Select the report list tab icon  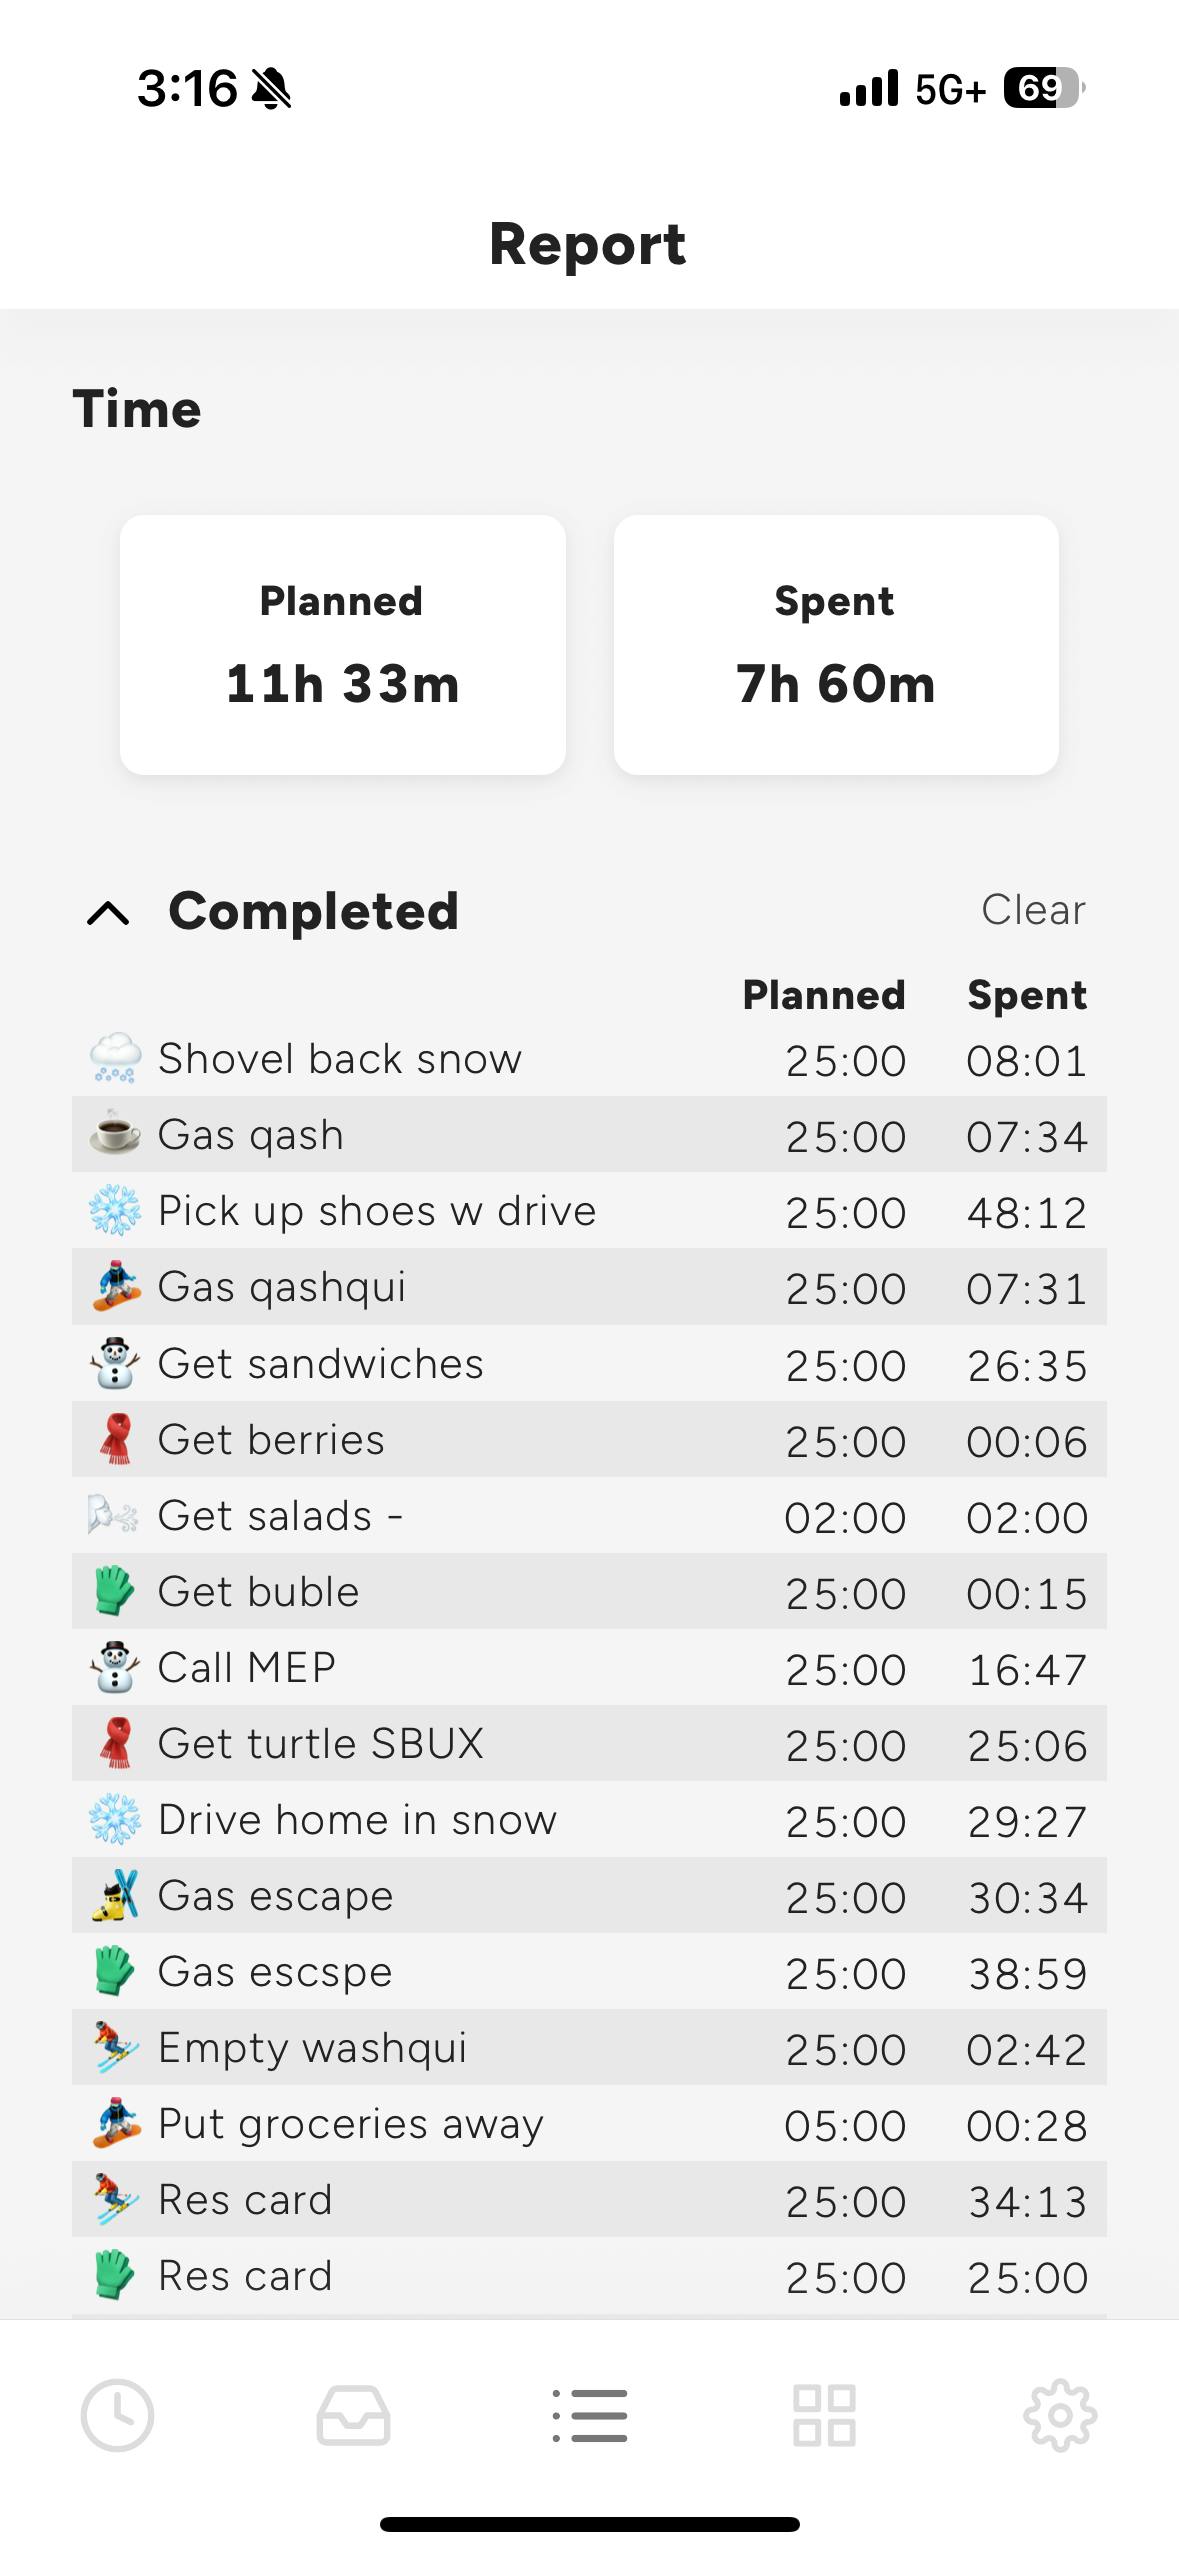coord(590,2415)
